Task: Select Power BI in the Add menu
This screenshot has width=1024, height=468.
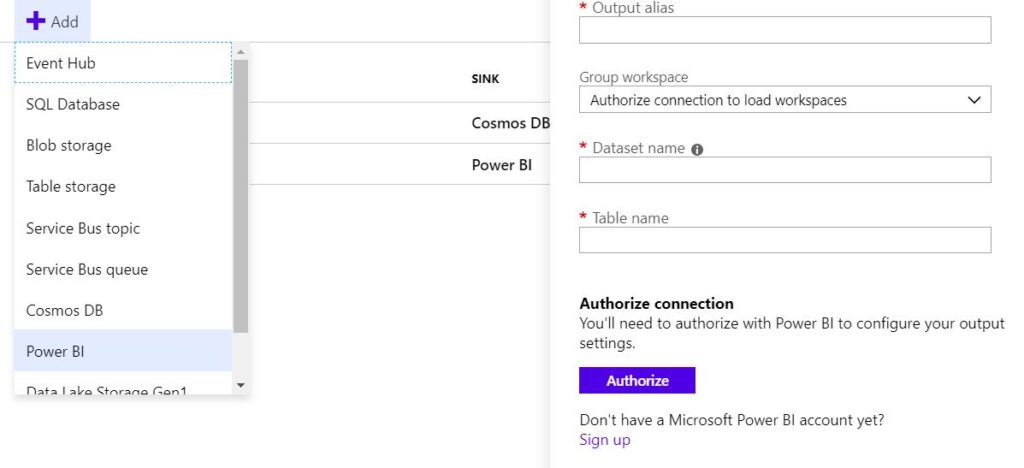Action: pos(123,352)
